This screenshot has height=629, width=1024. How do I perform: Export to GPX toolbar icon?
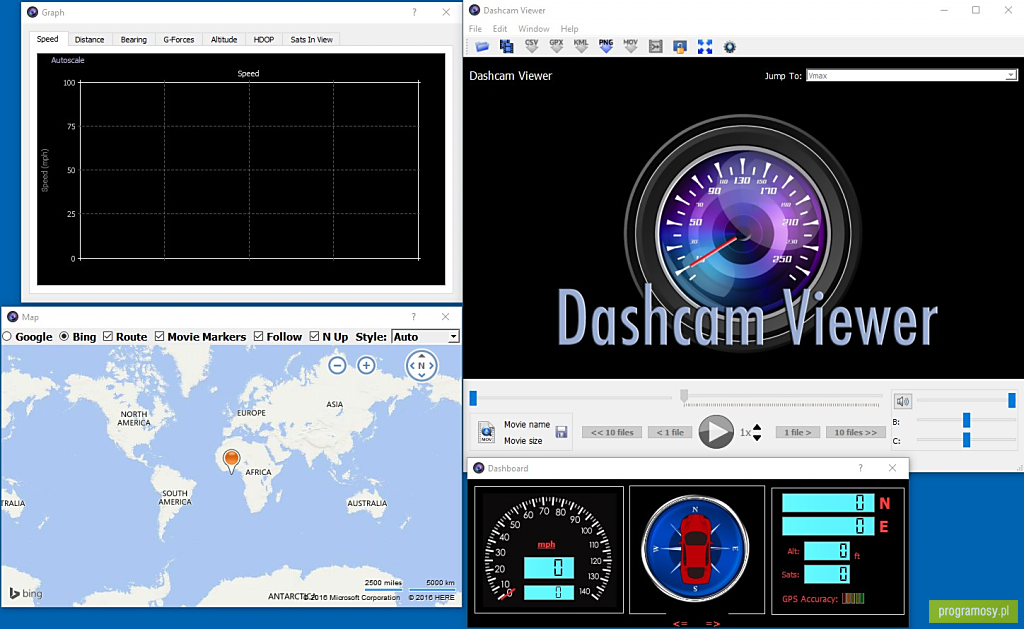556,46
